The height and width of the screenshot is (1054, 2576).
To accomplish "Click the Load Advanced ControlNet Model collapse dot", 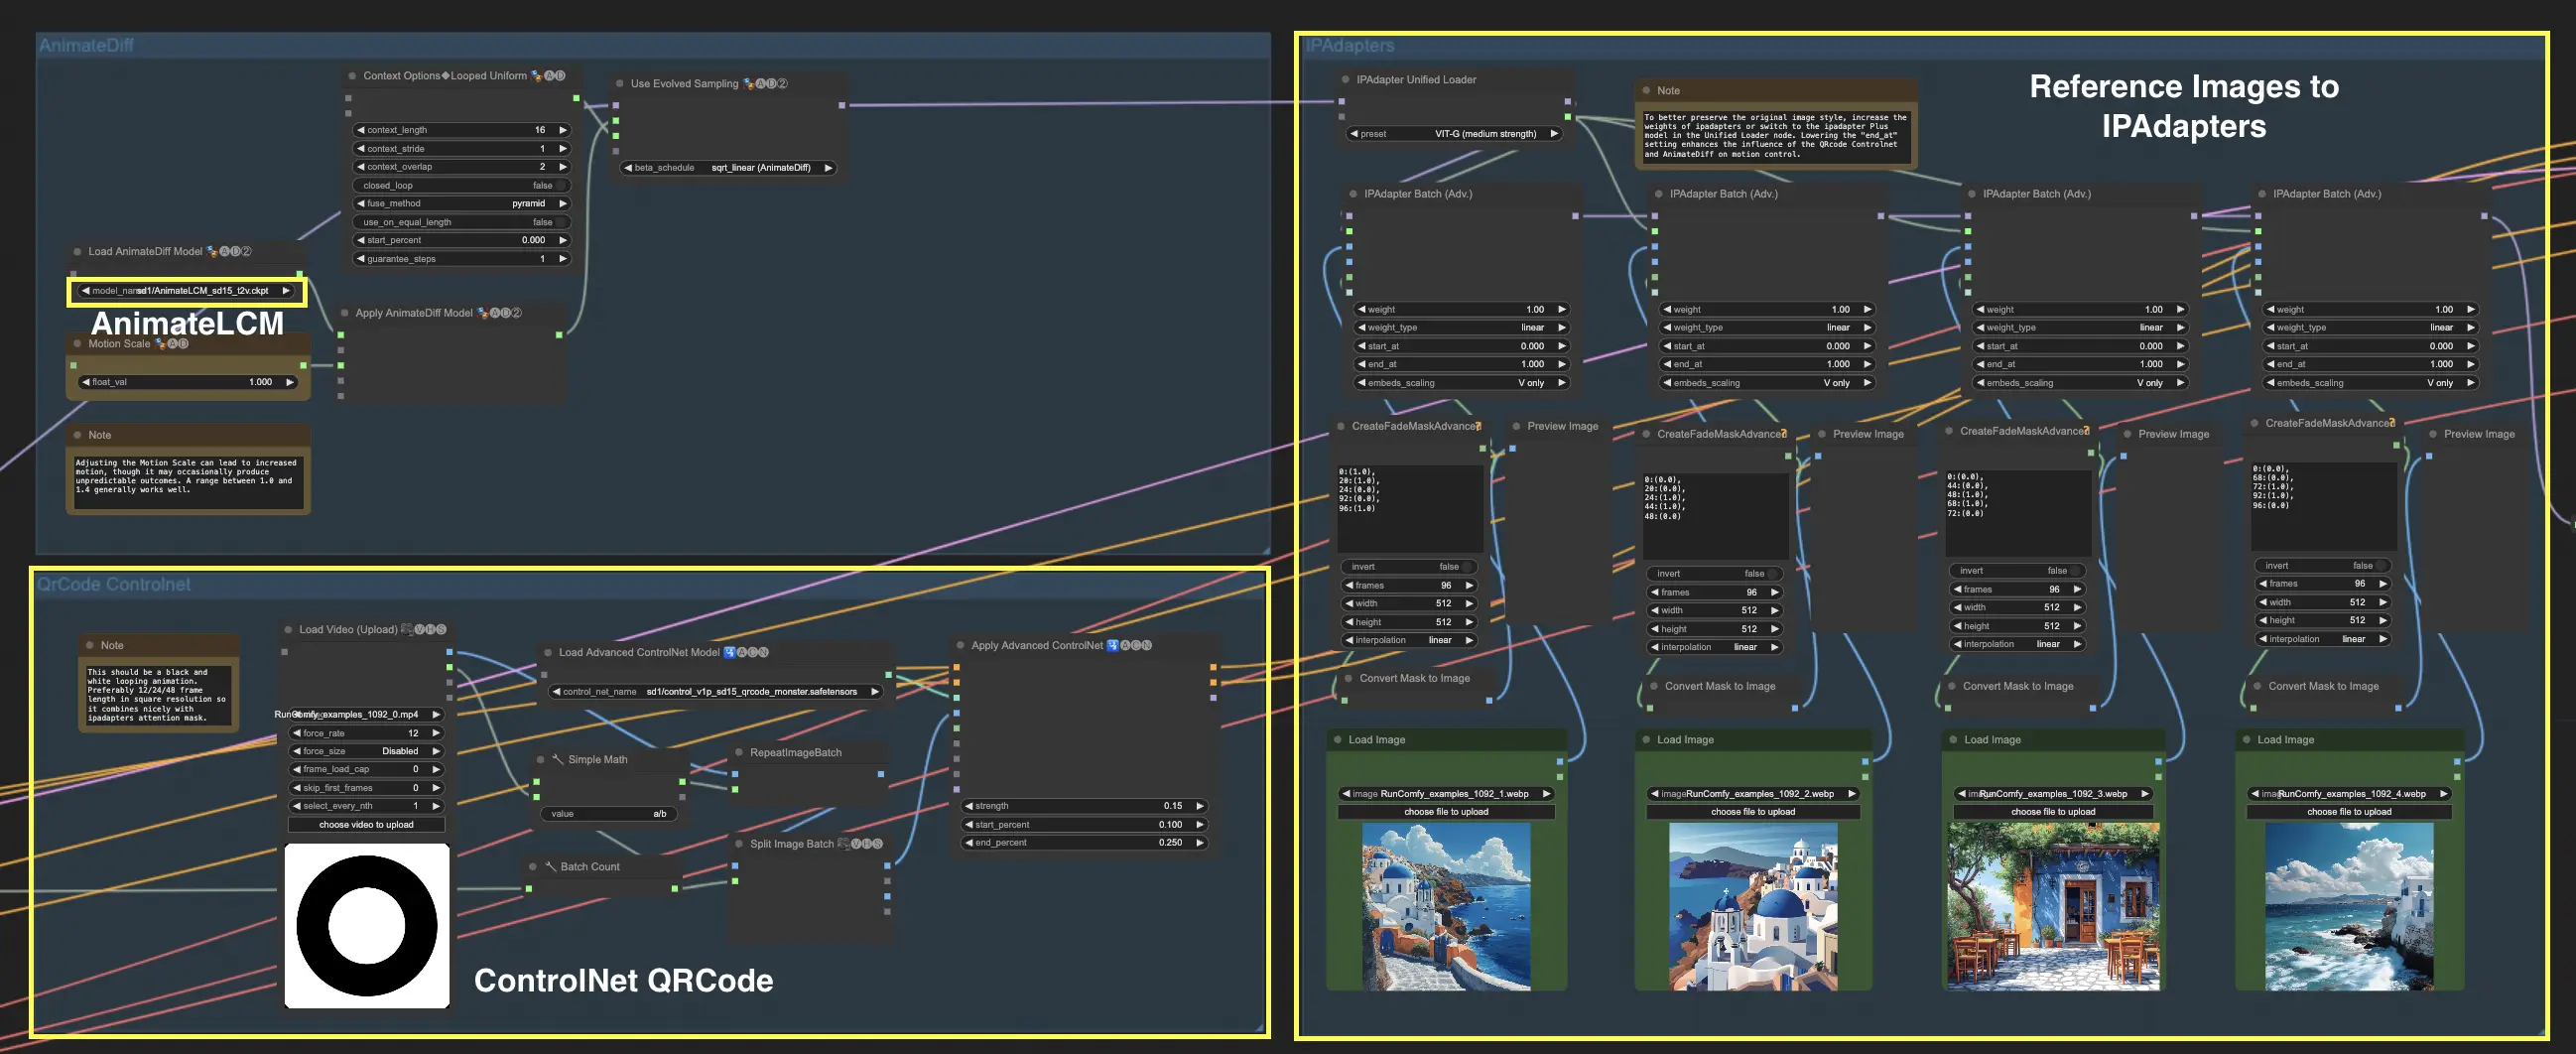I will [x=548, y=652].
